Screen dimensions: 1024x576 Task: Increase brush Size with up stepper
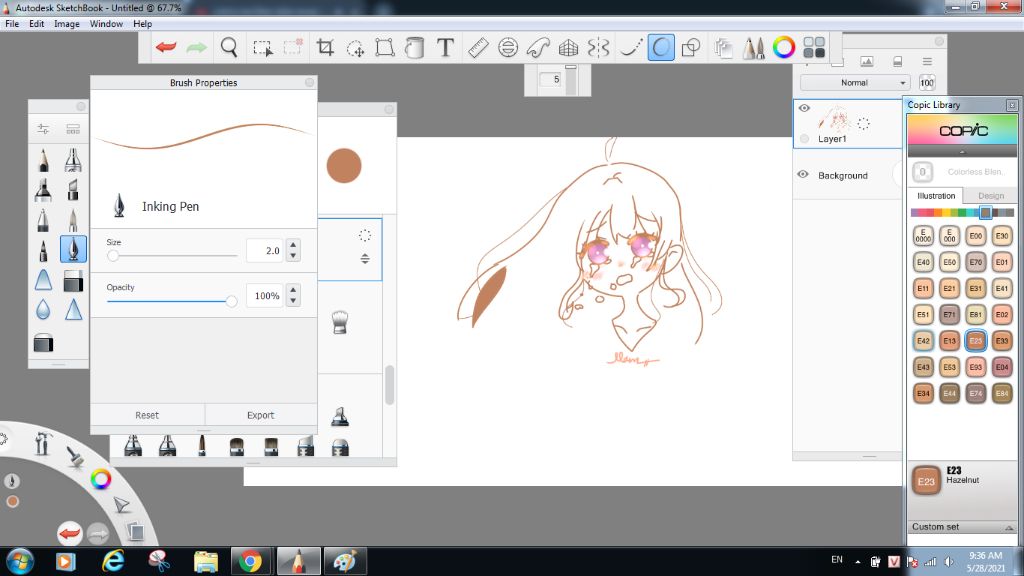[x=293, y=245]
